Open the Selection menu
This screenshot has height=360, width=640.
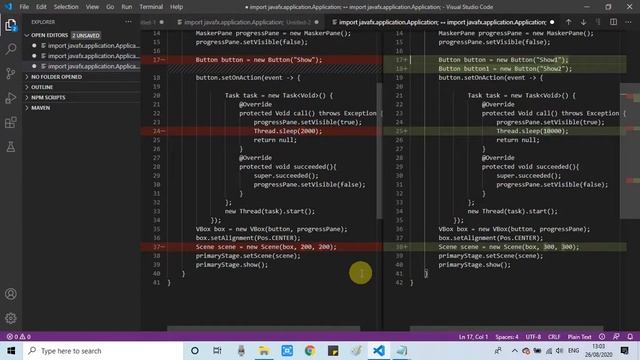tap(66, 7)
